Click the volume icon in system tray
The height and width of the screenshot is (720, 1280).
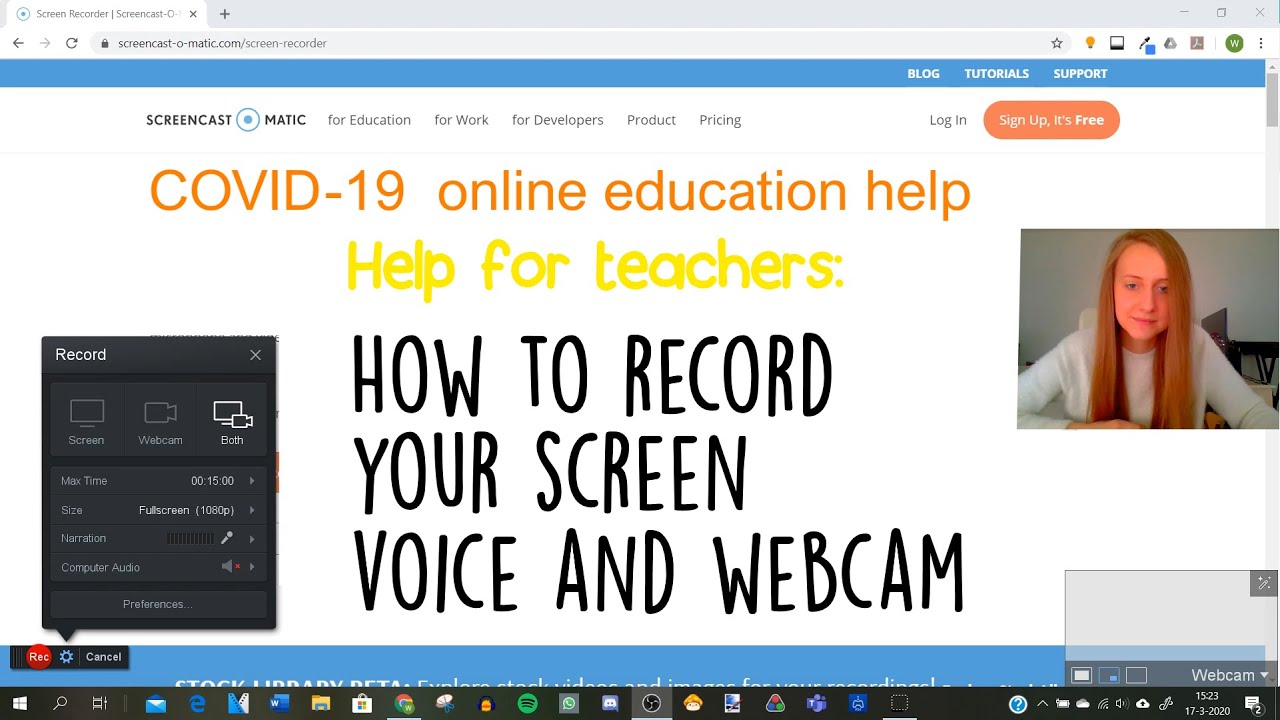(1122, 704)
